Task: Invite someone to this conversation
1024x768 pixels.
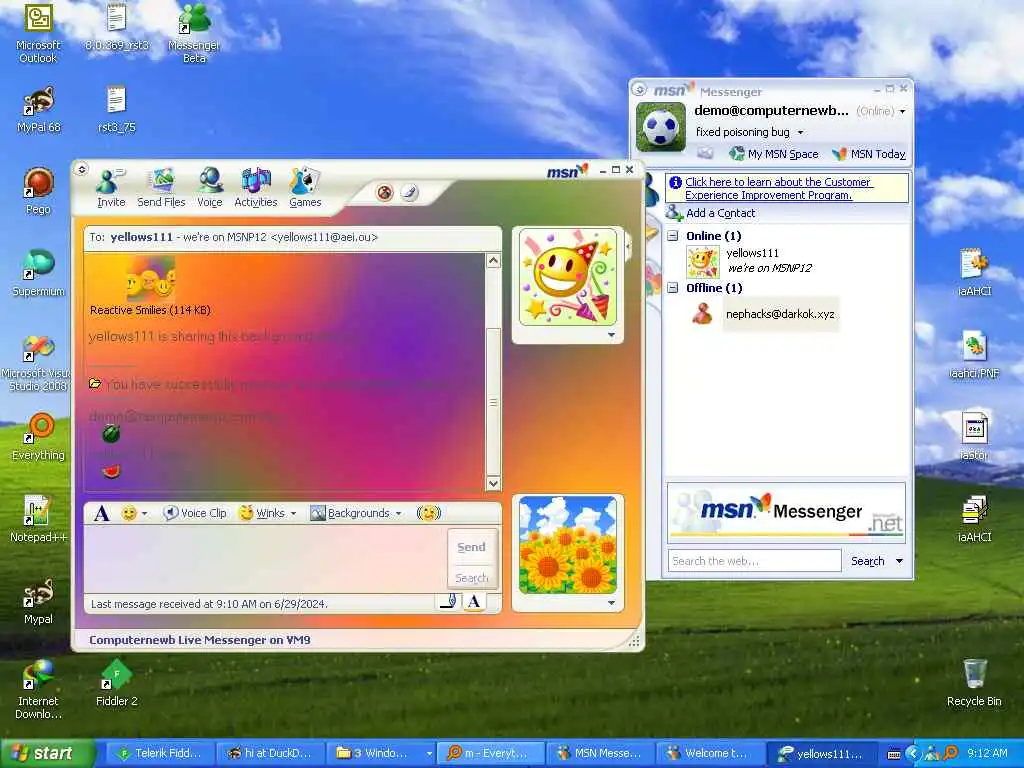Action: 110,188
